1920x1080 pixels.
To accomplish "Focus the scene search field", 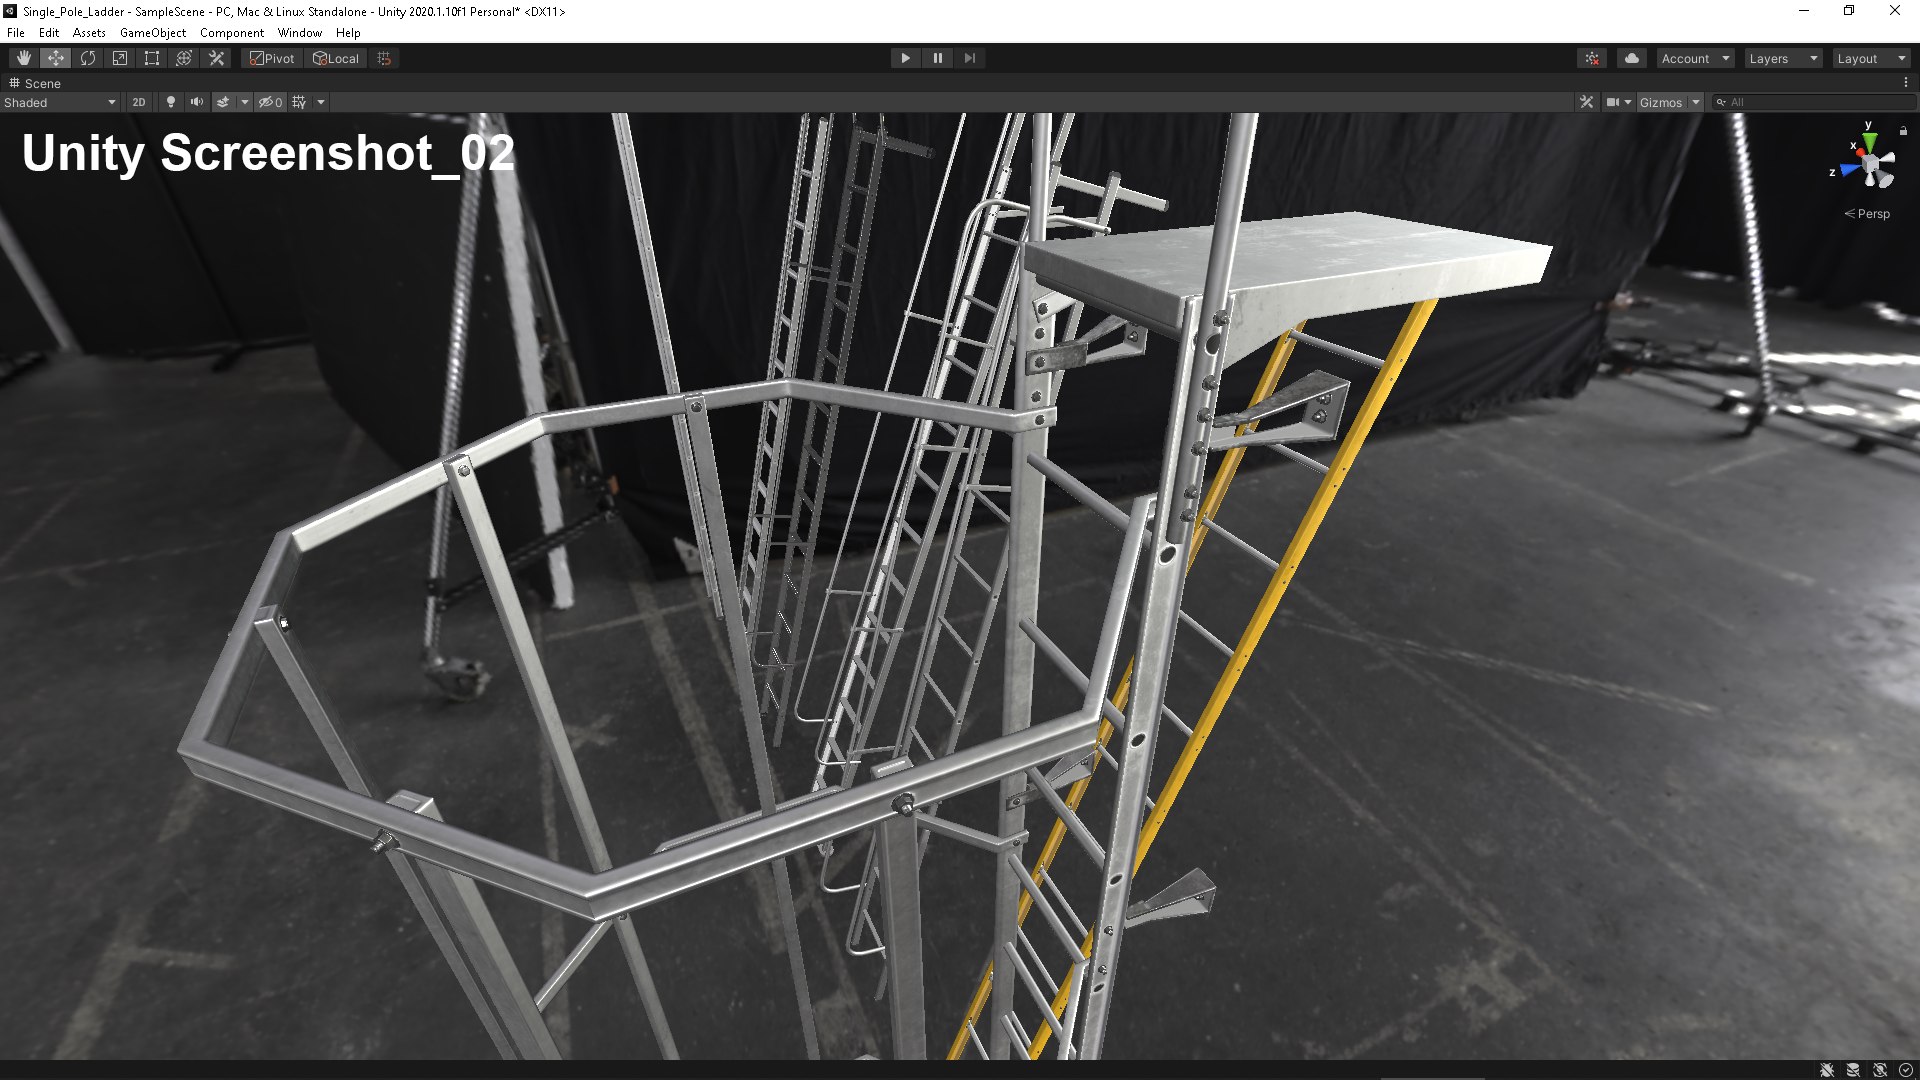I will coord(1812,102).
